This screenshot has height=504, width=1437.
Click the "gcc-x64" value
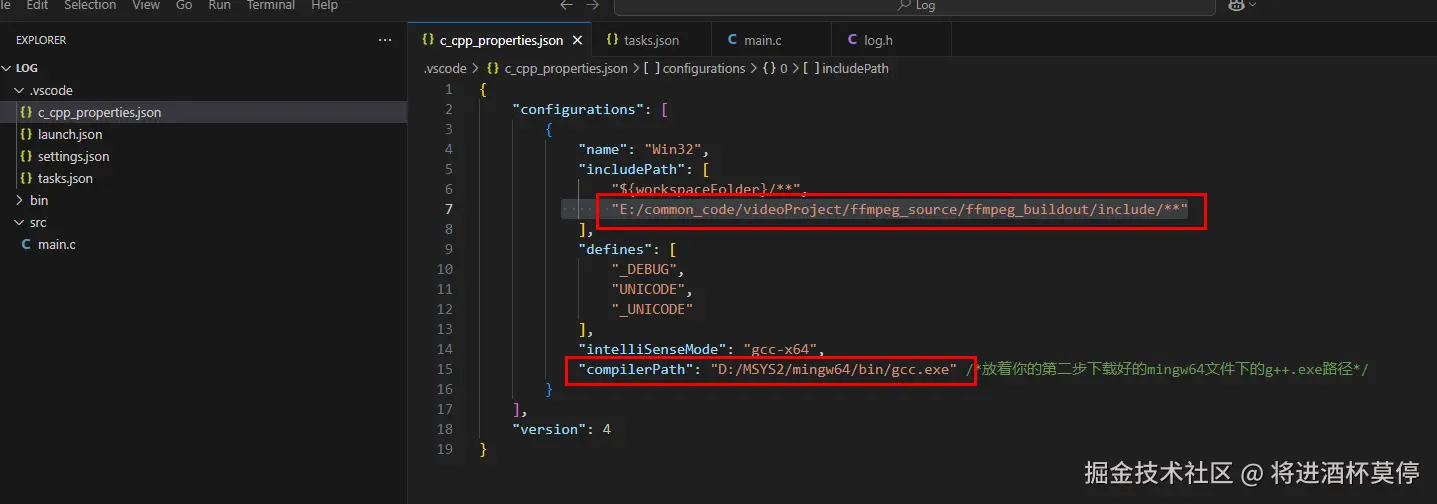[x=781, y=349]
